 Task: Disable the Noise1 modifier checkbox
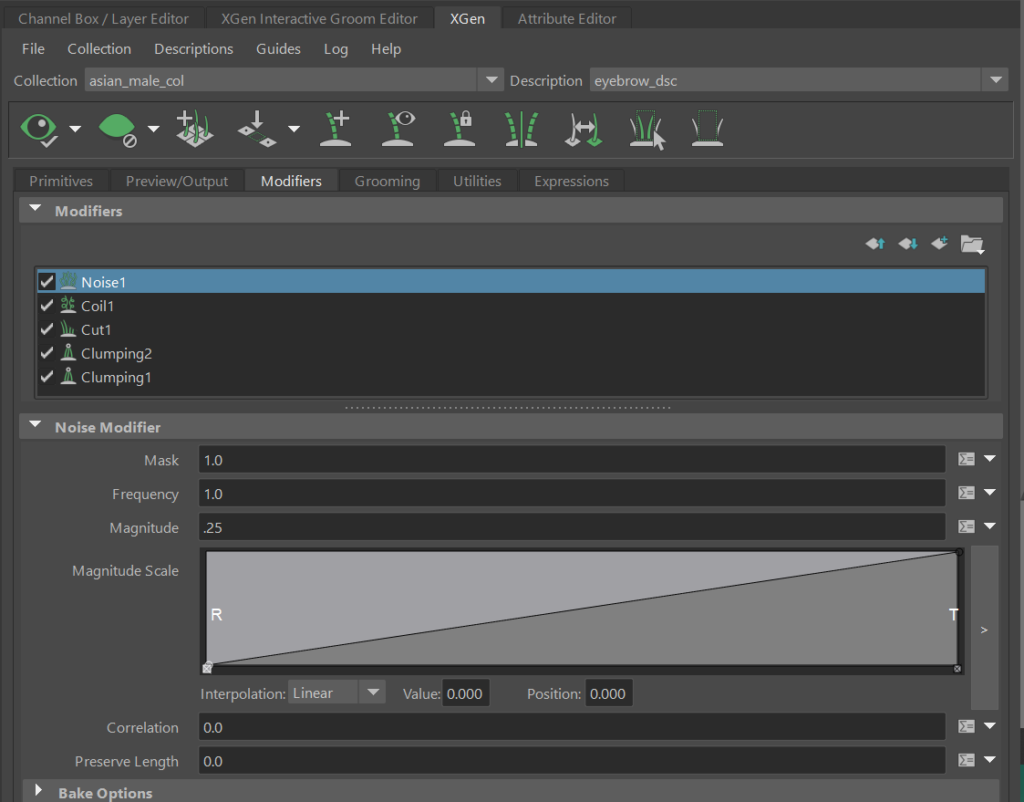point(46,282)
